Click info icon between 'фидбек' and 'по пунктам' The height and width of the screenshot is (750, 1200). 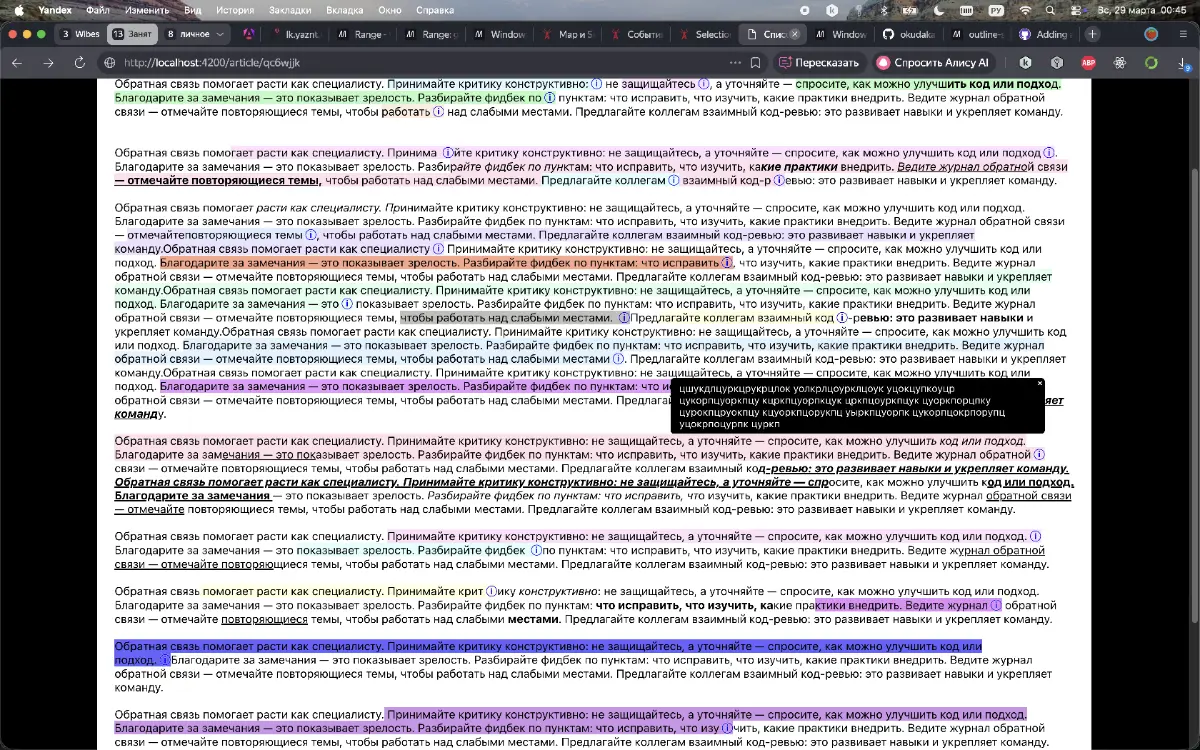click(536, 550)
